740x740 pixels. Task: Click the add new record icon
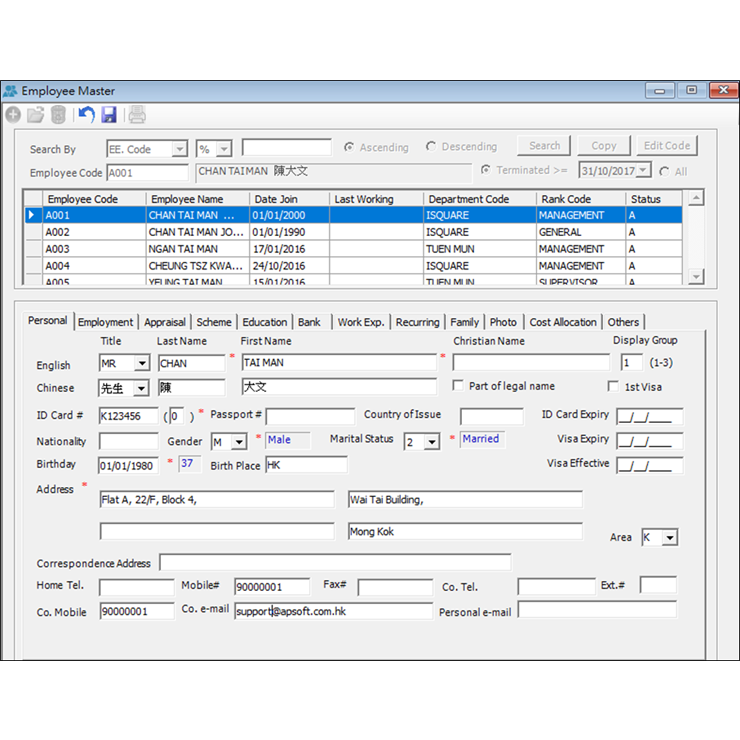click(13, 115)
